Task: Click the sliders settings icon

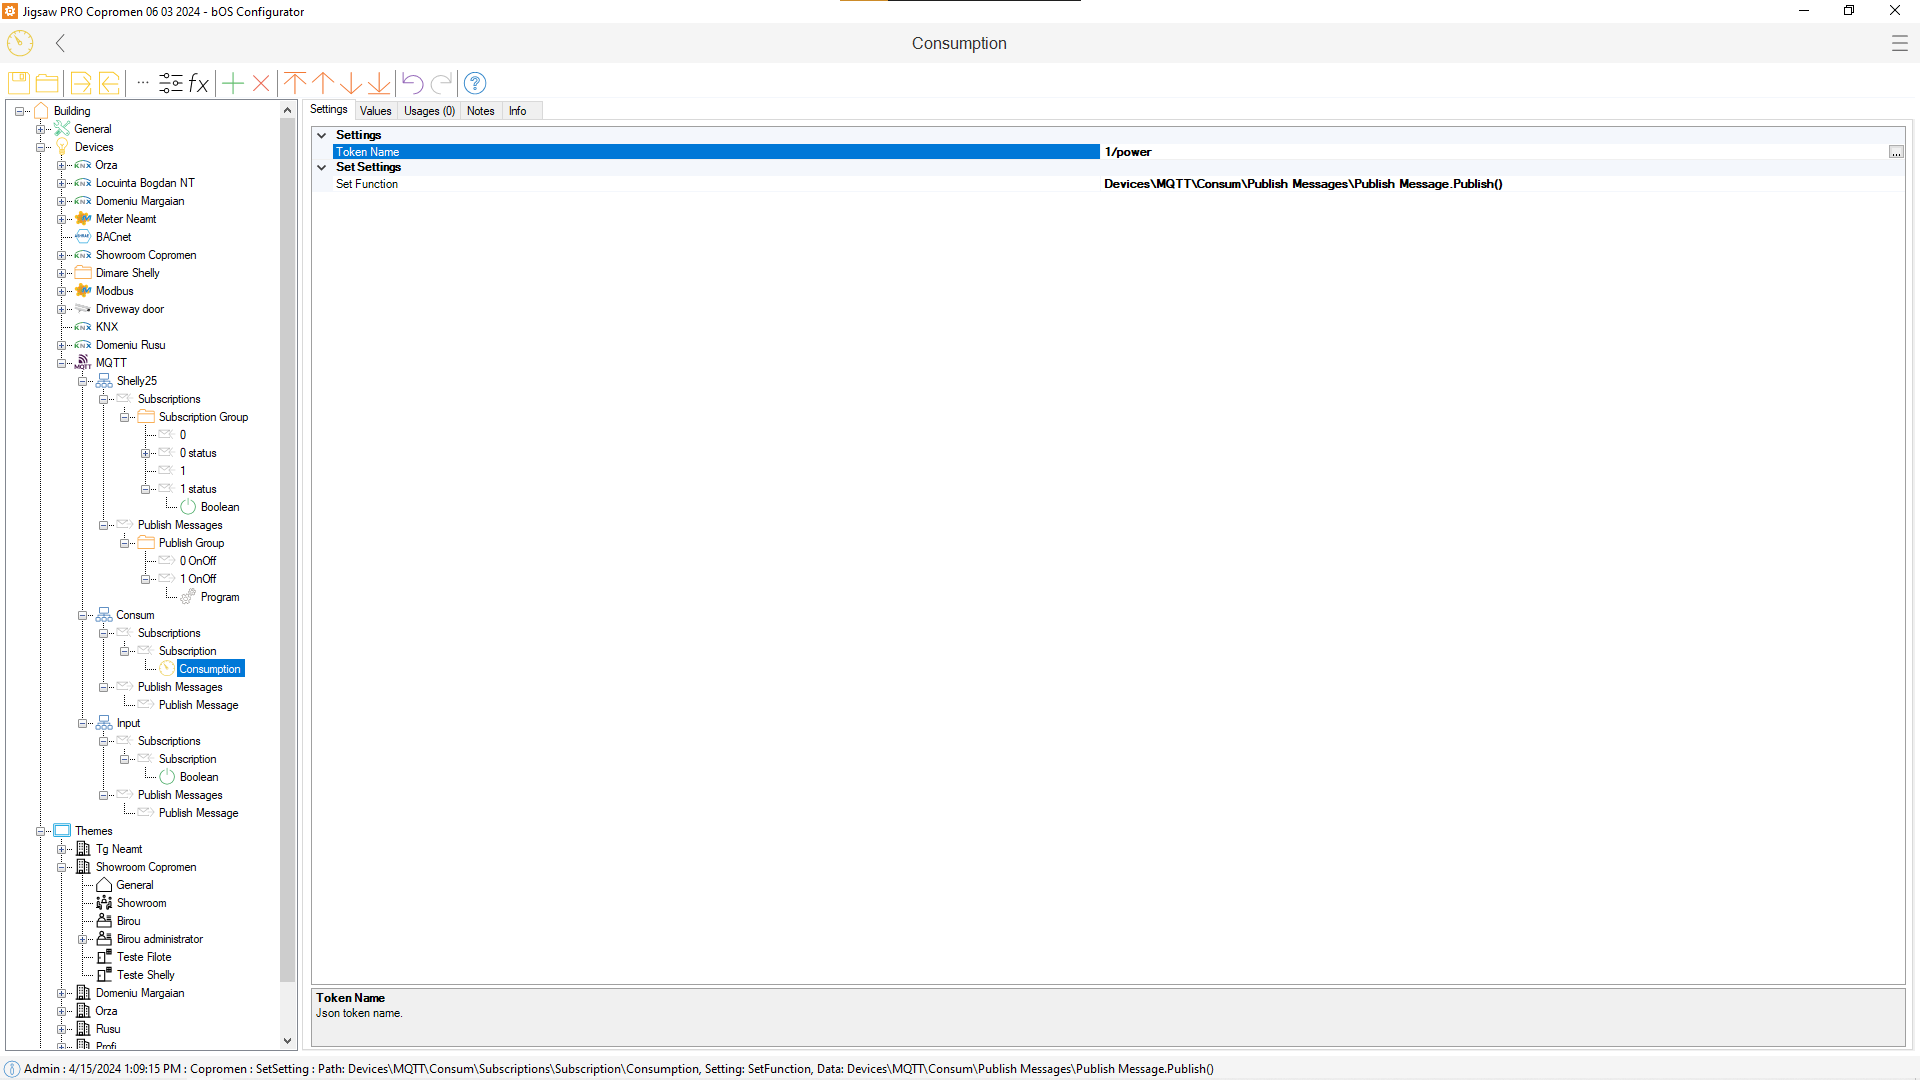Action: point(171,83)
